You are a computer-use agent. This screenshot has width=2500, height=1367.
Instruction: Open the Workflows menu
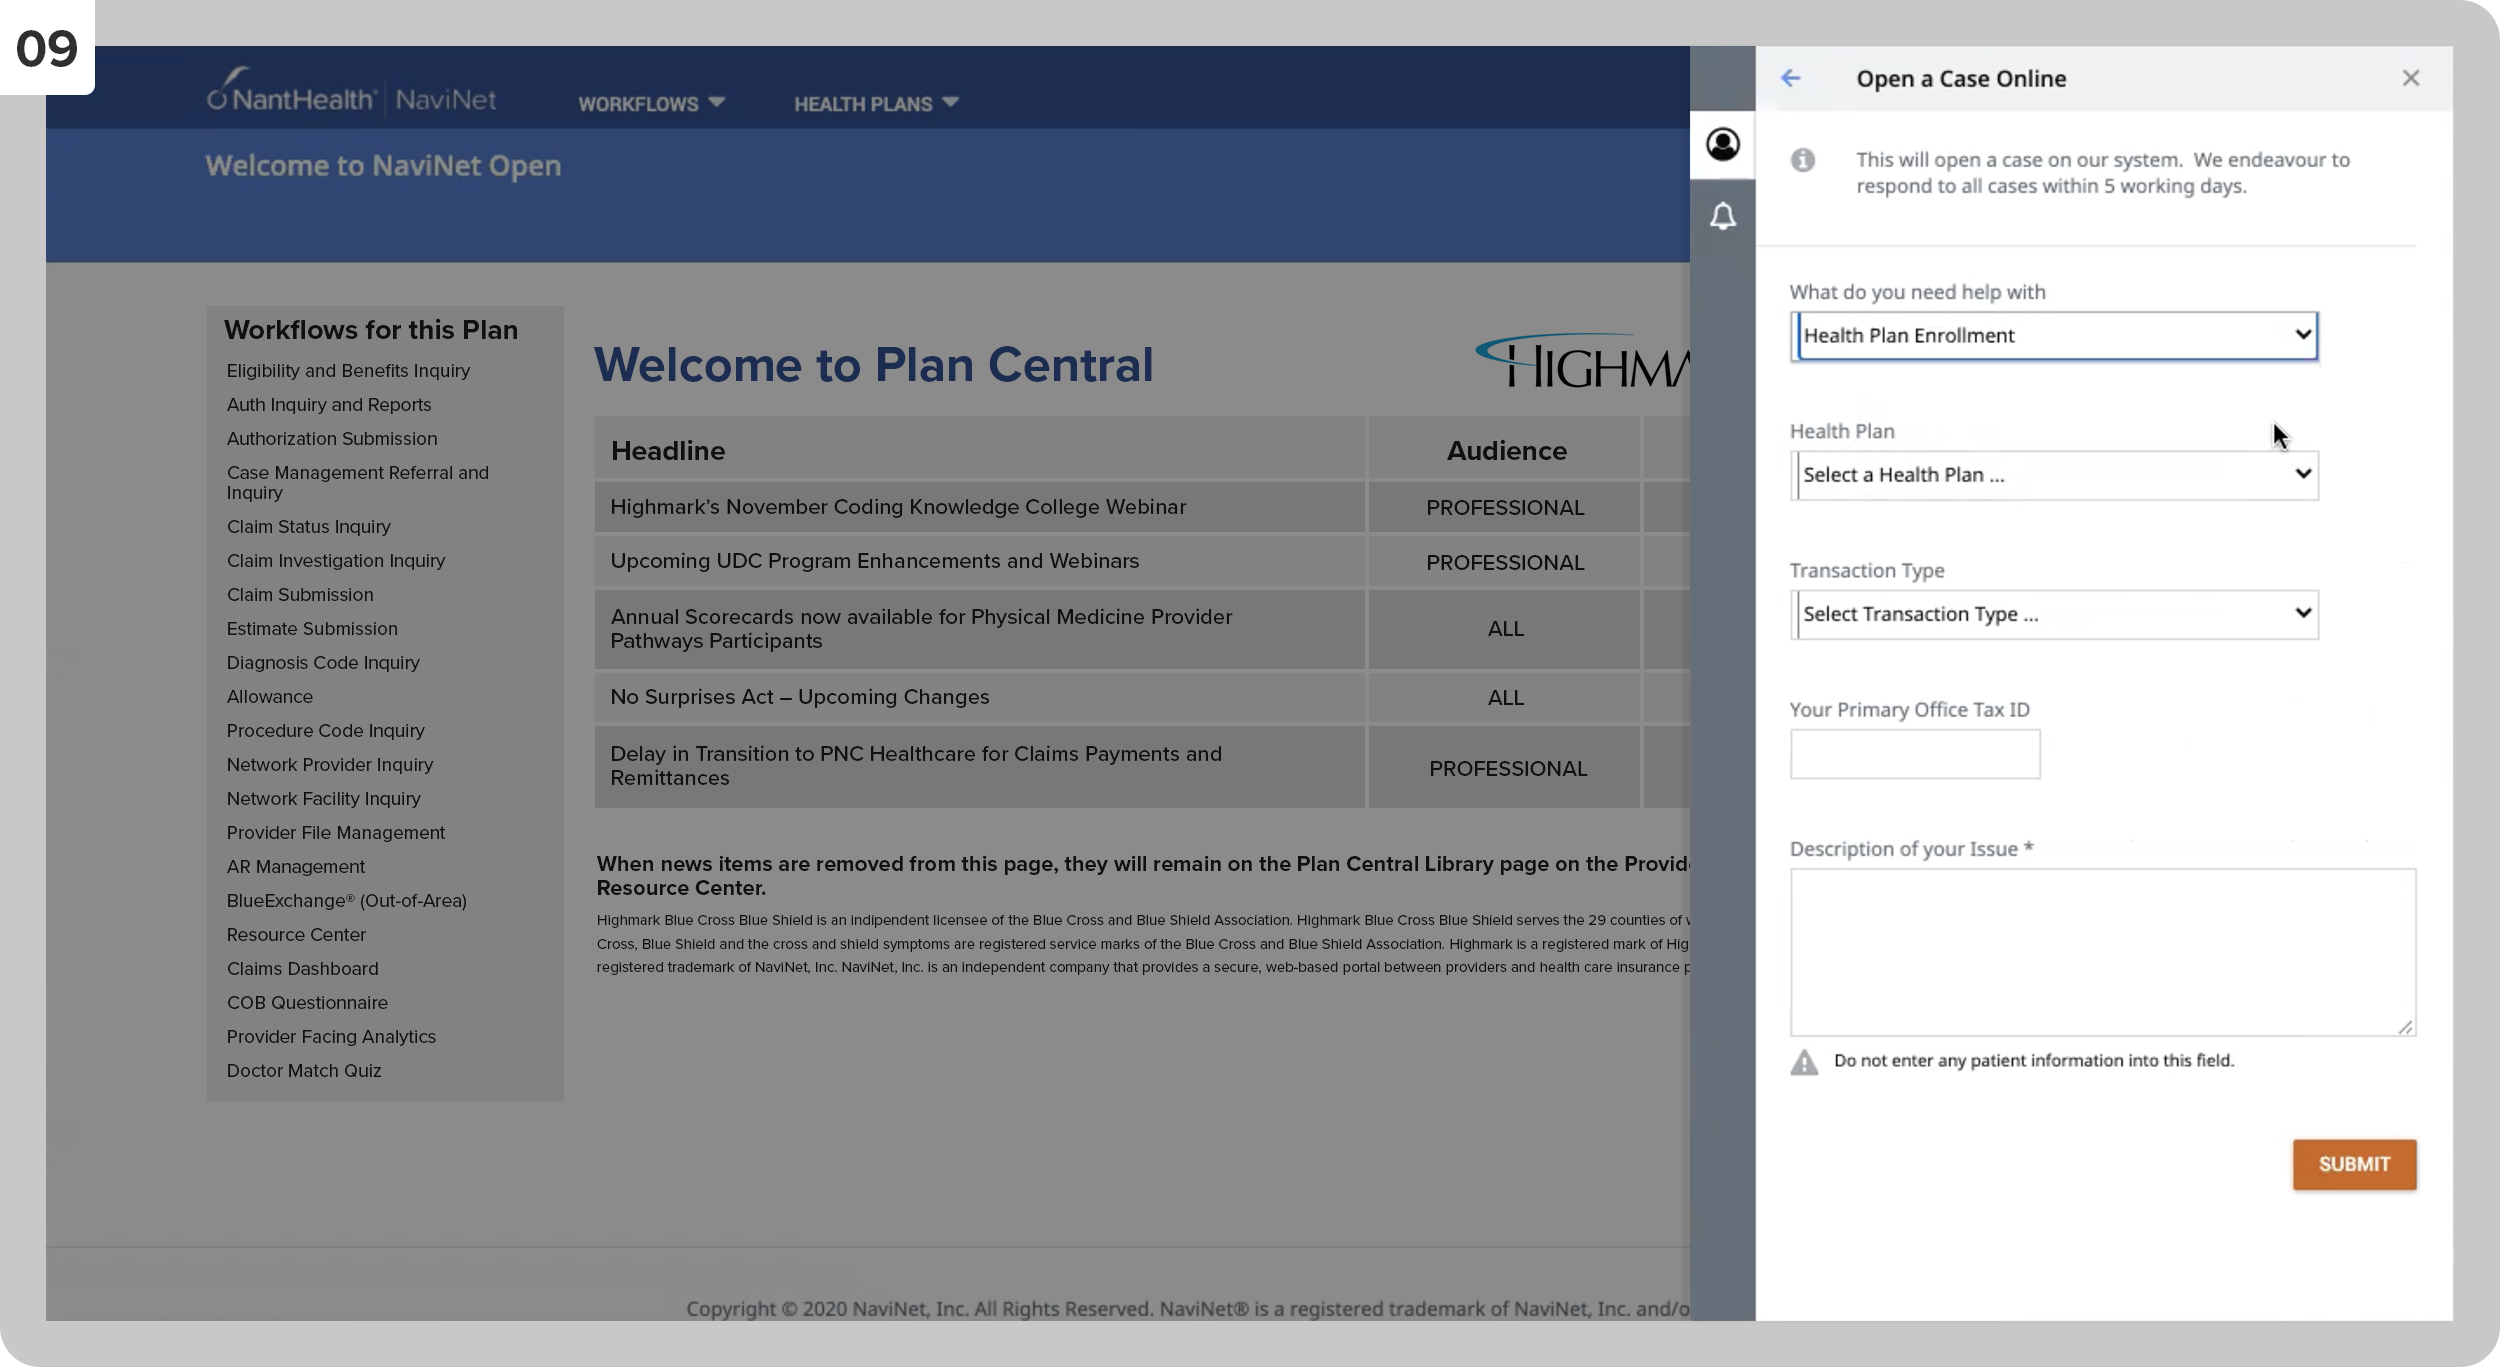(651, 103)
